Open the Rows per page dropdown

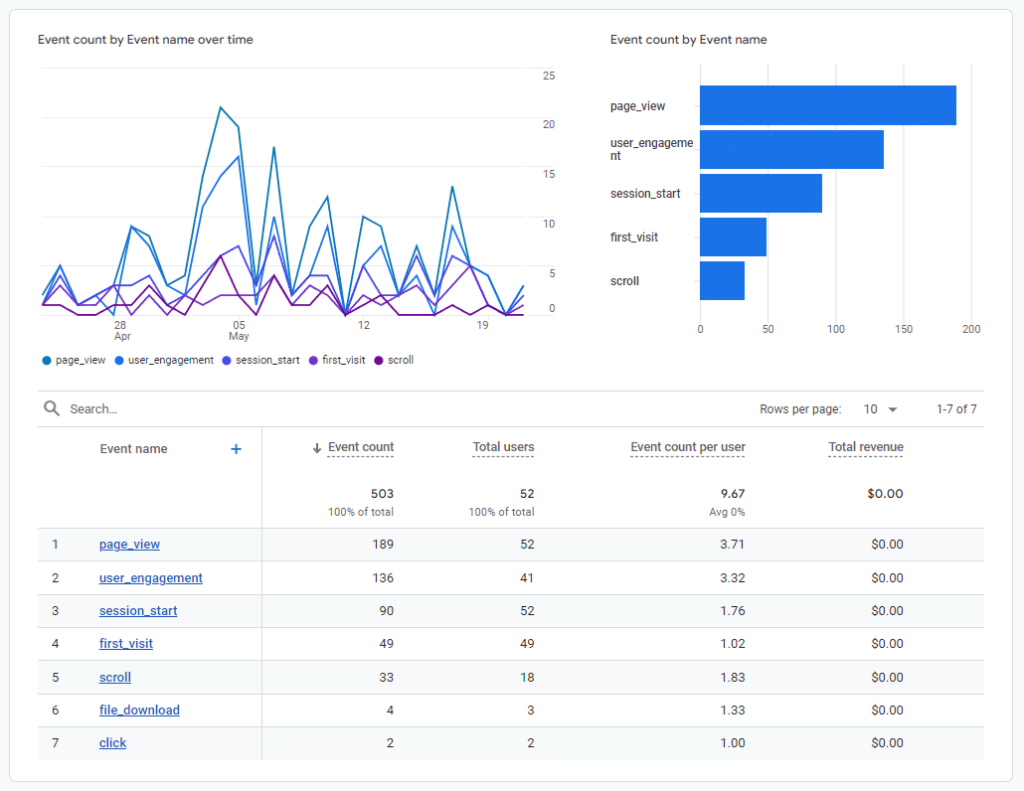pyautogui.click(x=881, y=409)
